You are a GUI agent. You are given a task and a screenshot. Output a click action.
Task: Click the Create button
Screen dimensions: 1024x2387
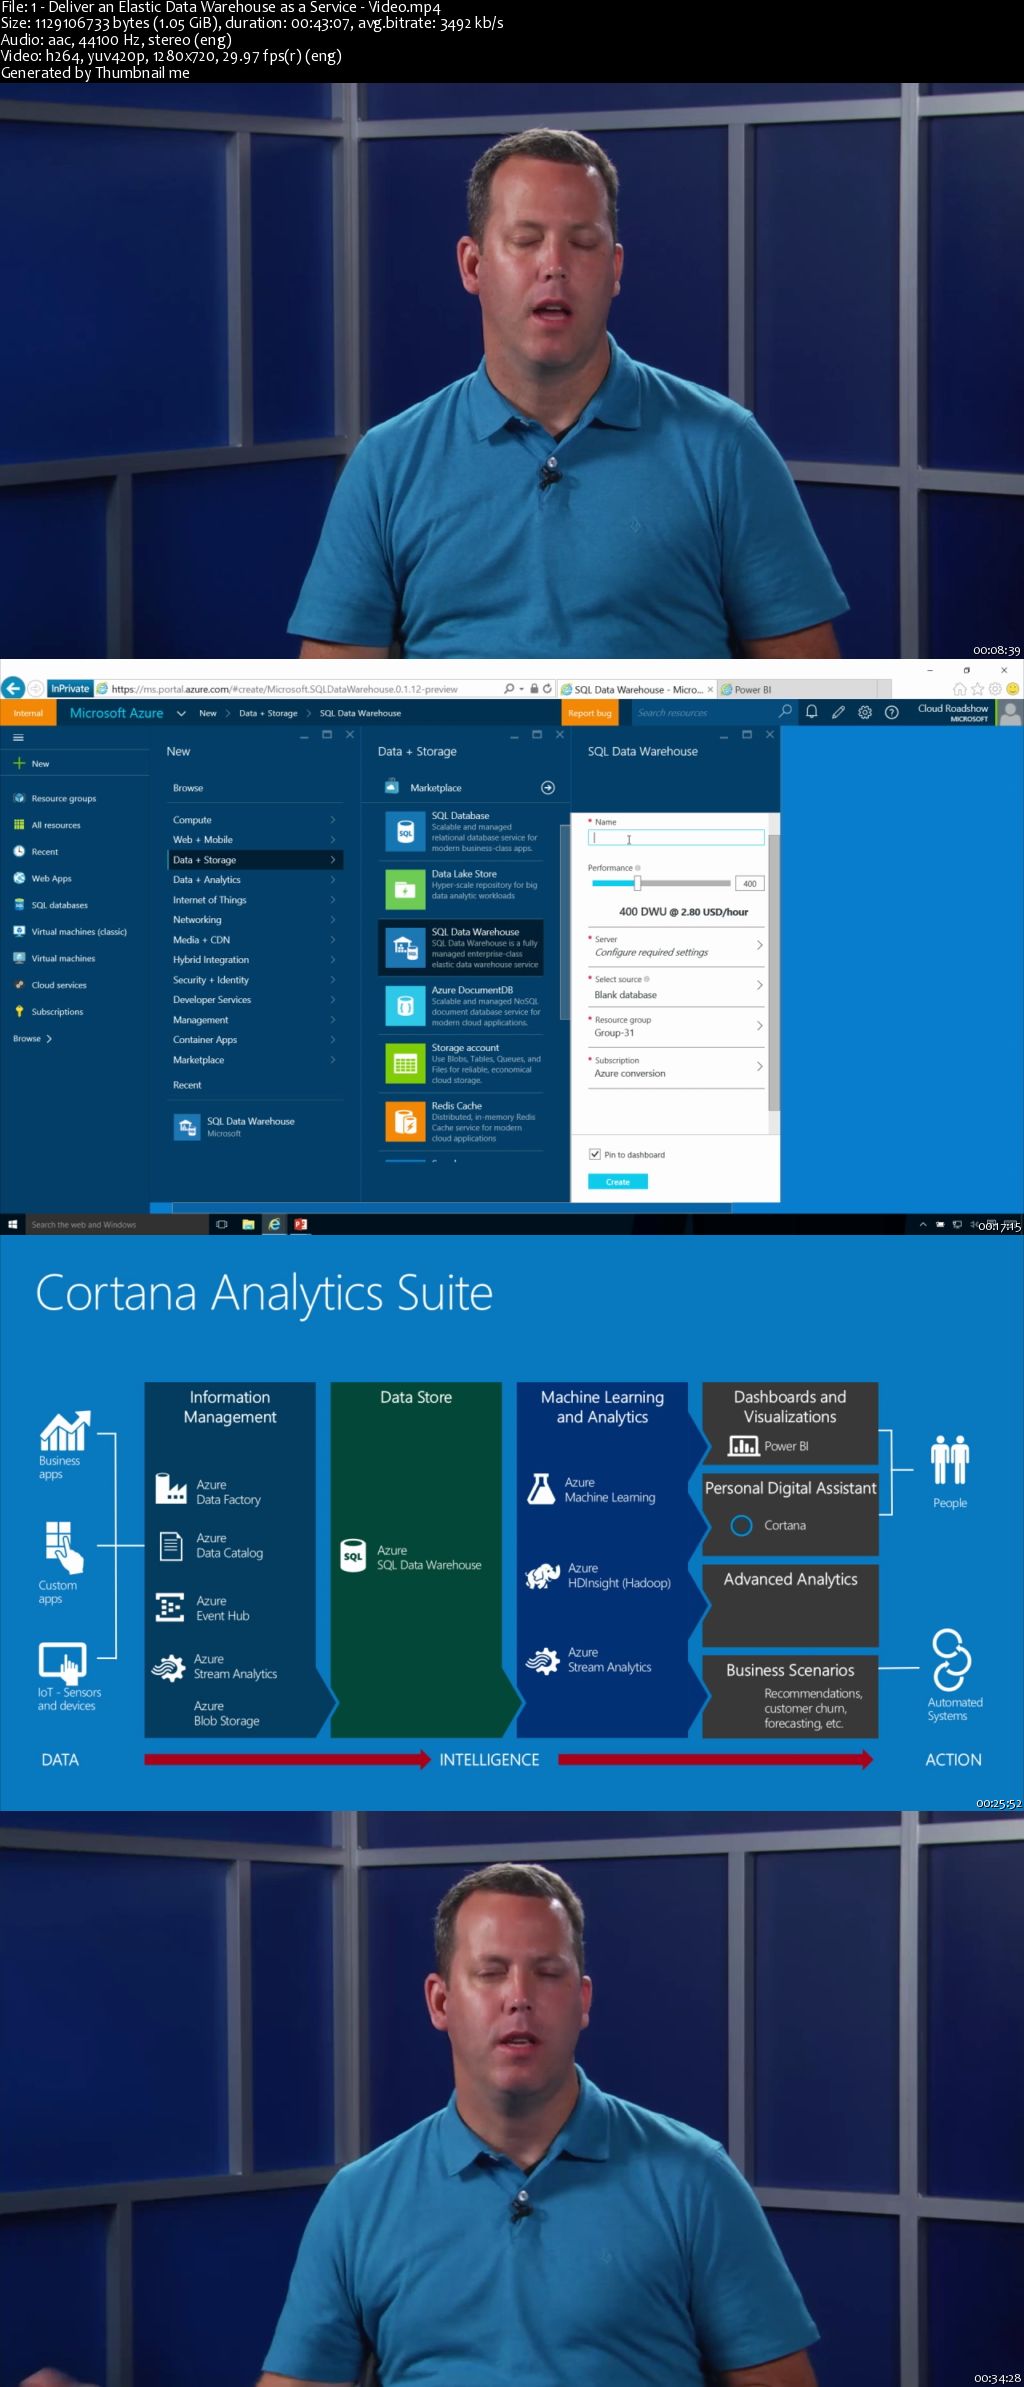(x=618, y=1182)
